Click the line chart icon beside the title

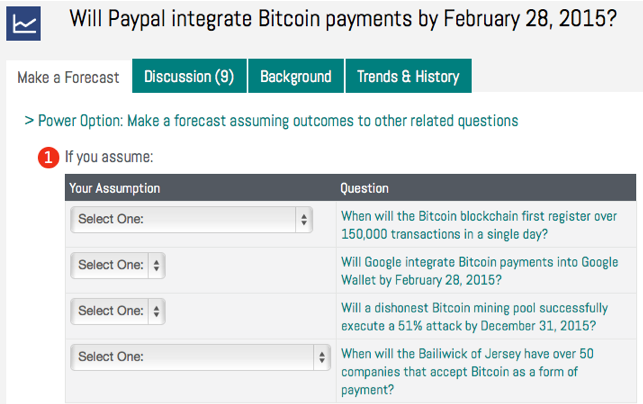click(x=23, y=23)
